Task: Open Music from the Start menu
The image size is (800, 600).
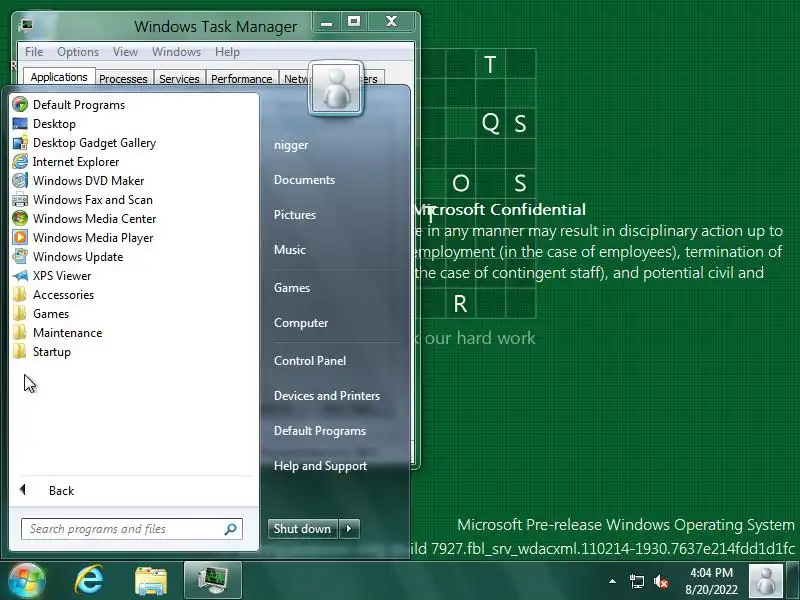Action: pos(290,250)
